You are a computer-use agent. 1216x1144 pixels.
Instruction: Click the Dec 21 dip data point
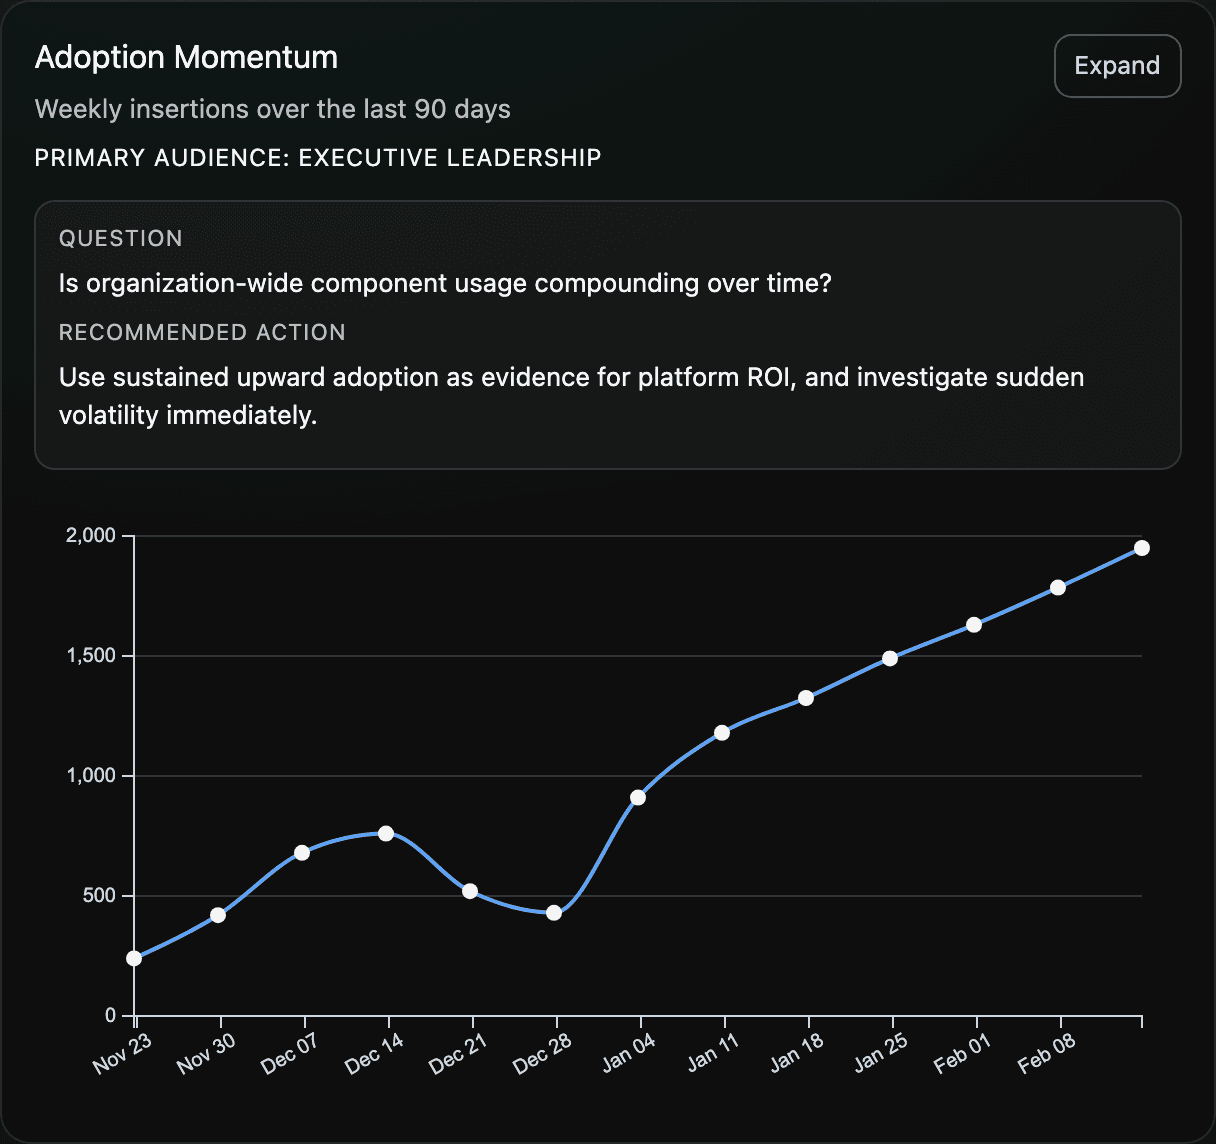click(x=470, y=889)
